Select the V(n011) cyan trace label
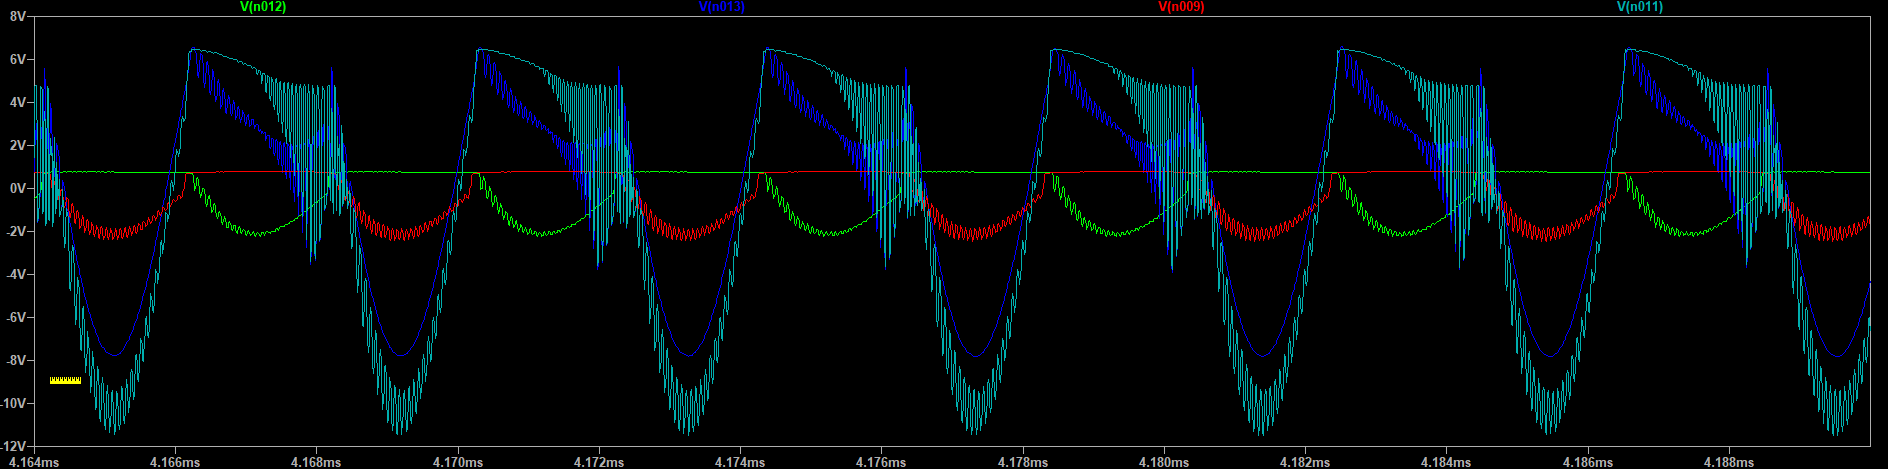The width and height of the screenshot is (1888, 469). [x=1640, y=7]
